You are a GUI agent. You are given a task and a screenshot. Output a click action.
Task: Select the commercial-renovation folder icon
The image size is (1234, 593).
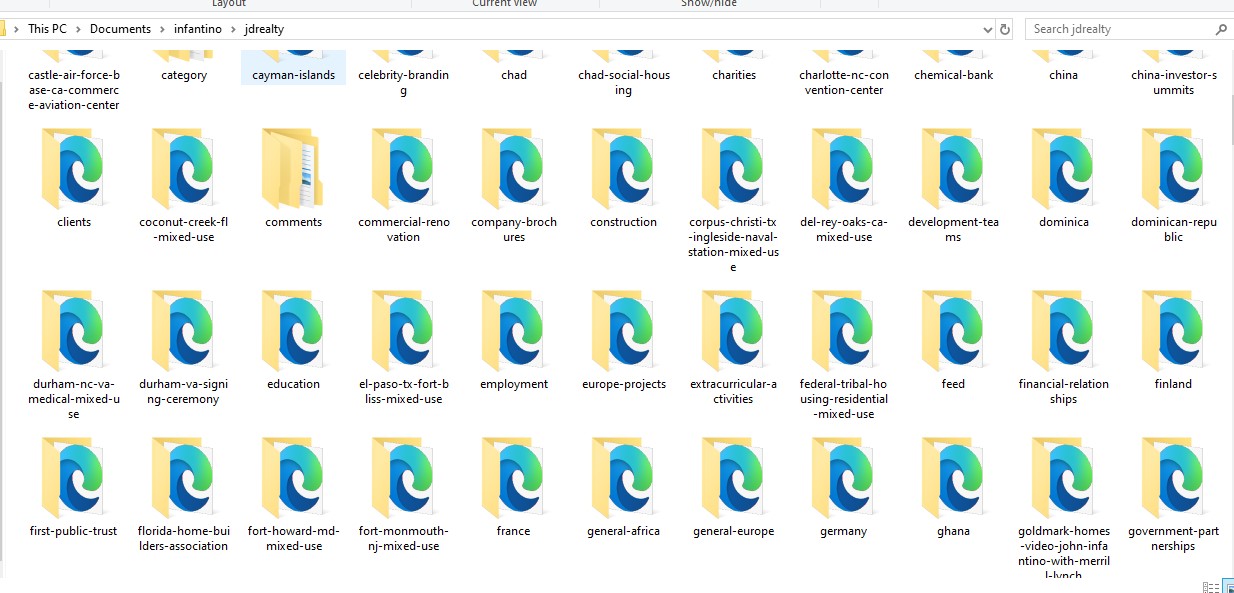tap(403, 168)
